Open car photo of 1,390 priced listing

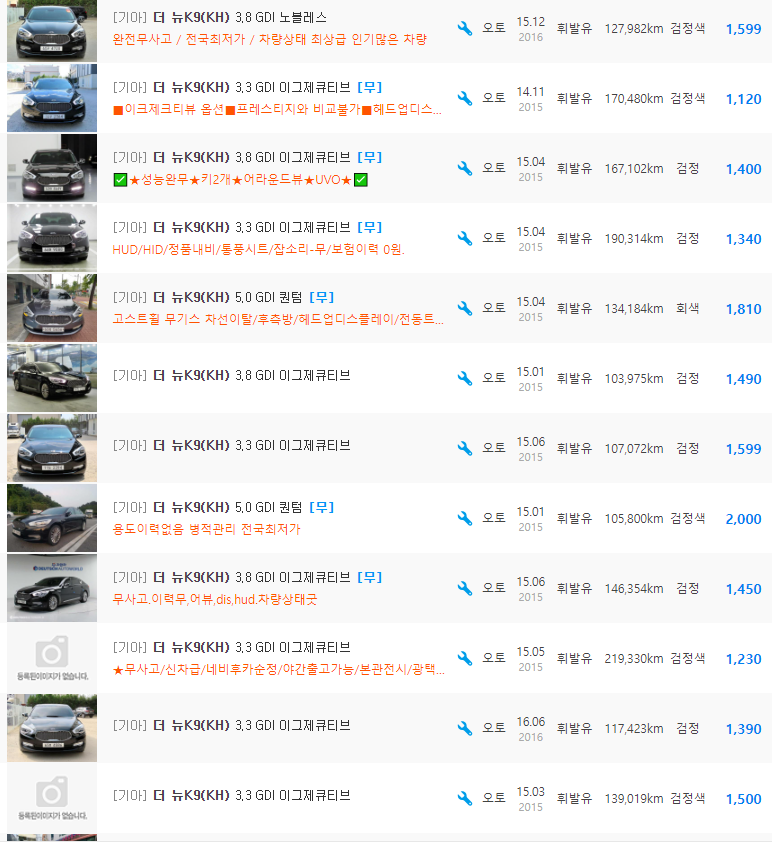coord(52,728)
